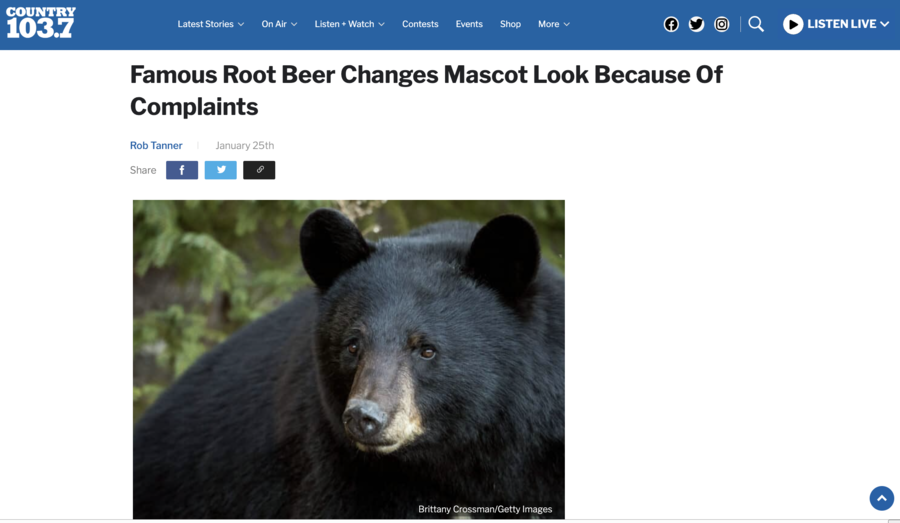Open author Rob Tanner's page
This screenshot has width=900, height=523.
pos(156,145)
